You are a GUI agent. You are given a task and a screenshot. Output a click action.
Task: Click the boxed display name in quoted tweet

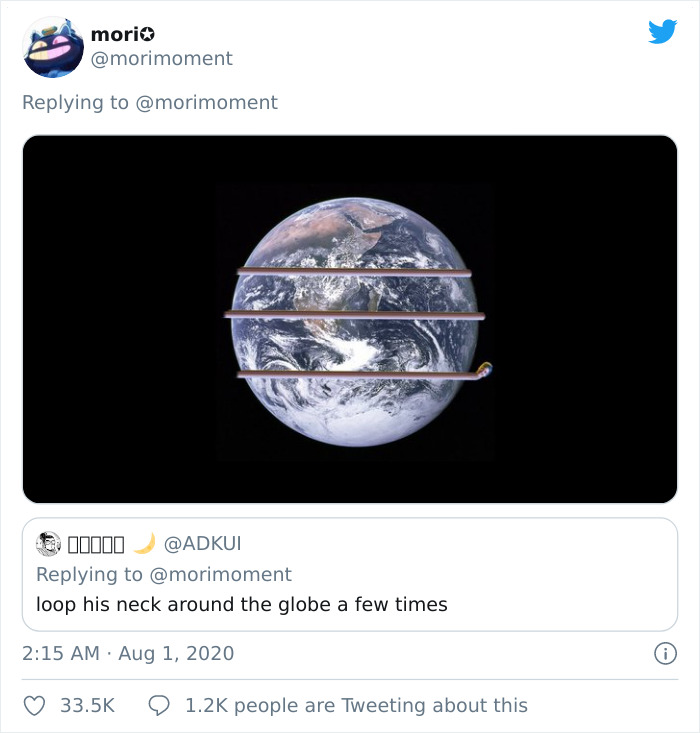pos(96,544)
